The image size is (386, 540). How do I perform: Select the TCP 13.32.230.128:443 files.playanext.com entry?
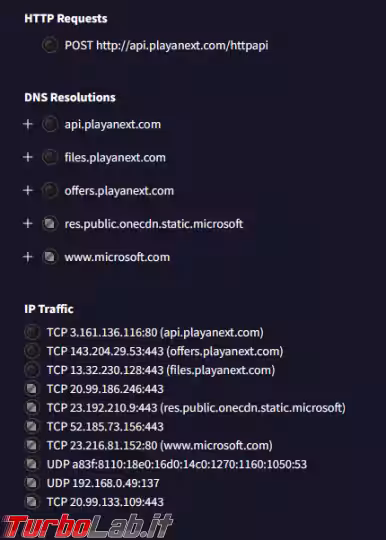161,370
